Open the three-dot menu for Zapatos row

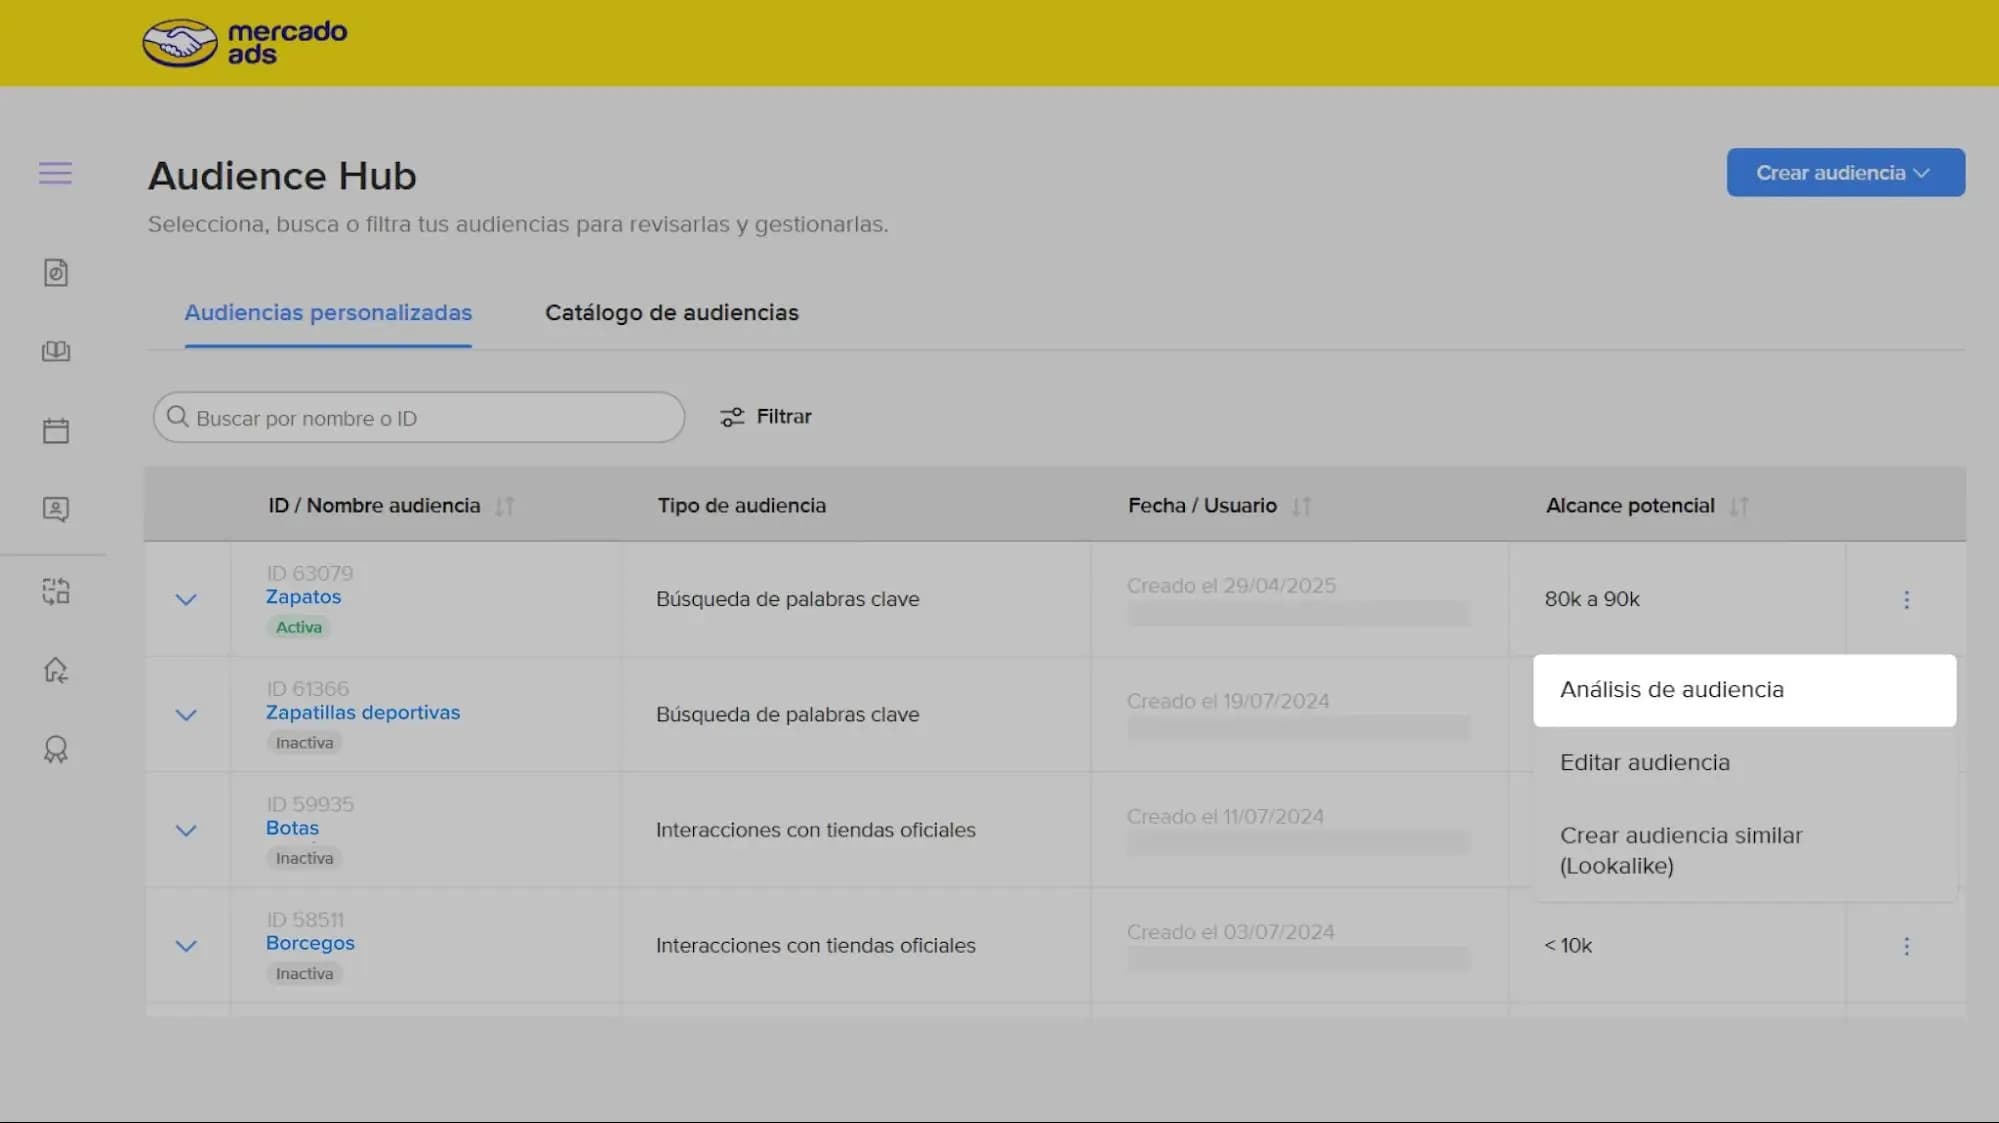tap(1906, 599)
